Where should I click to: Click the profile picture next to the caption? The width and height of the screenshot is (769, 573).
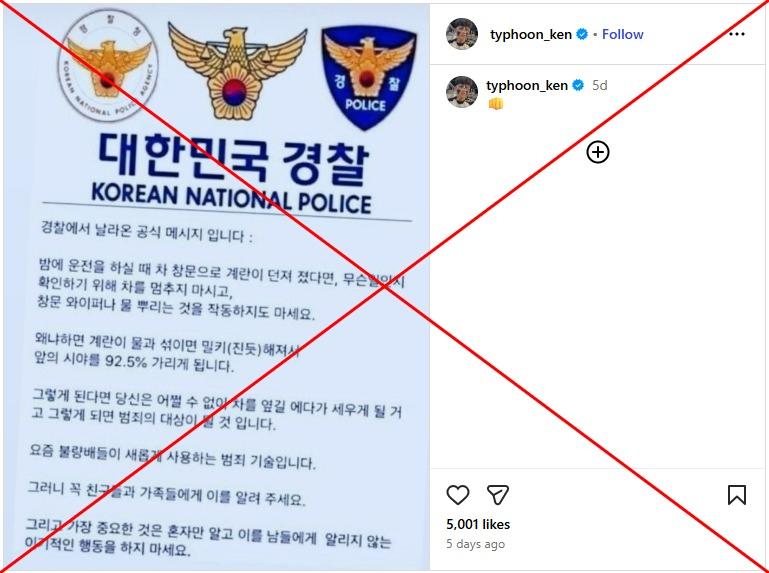tap(462, 92)
